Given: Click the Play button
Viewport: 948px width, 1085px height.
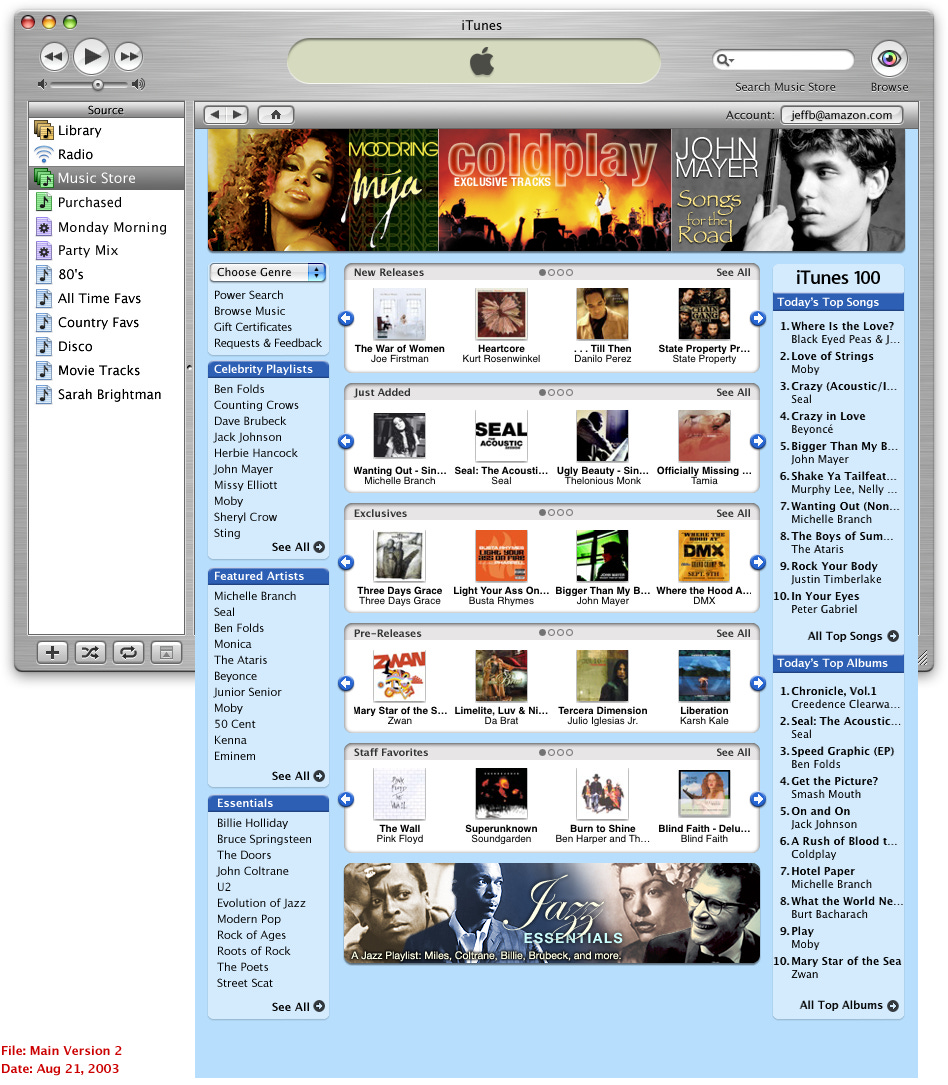Looking at the screenshot, I should pyautogui.click(x=91, y=56).
